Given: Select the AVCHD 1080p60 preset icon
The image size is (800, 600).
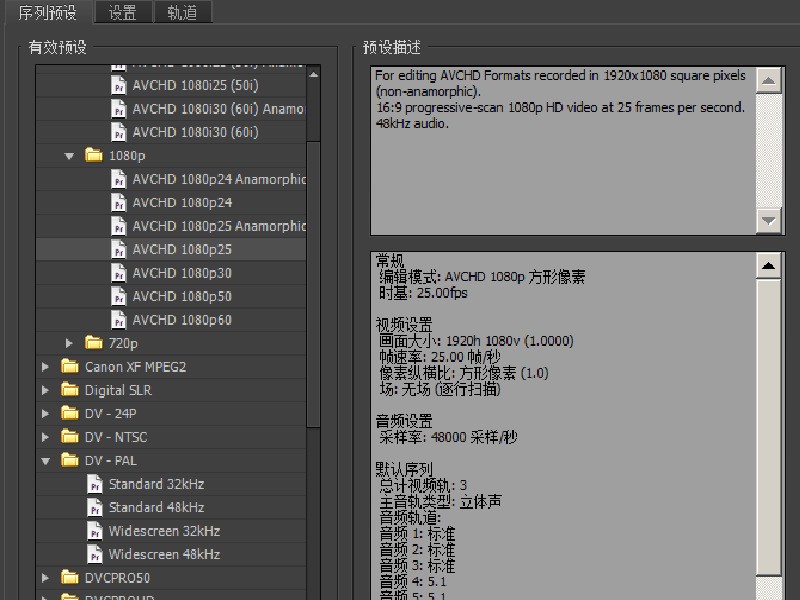Looking at the screenshot, I should [x=119, y=319].
